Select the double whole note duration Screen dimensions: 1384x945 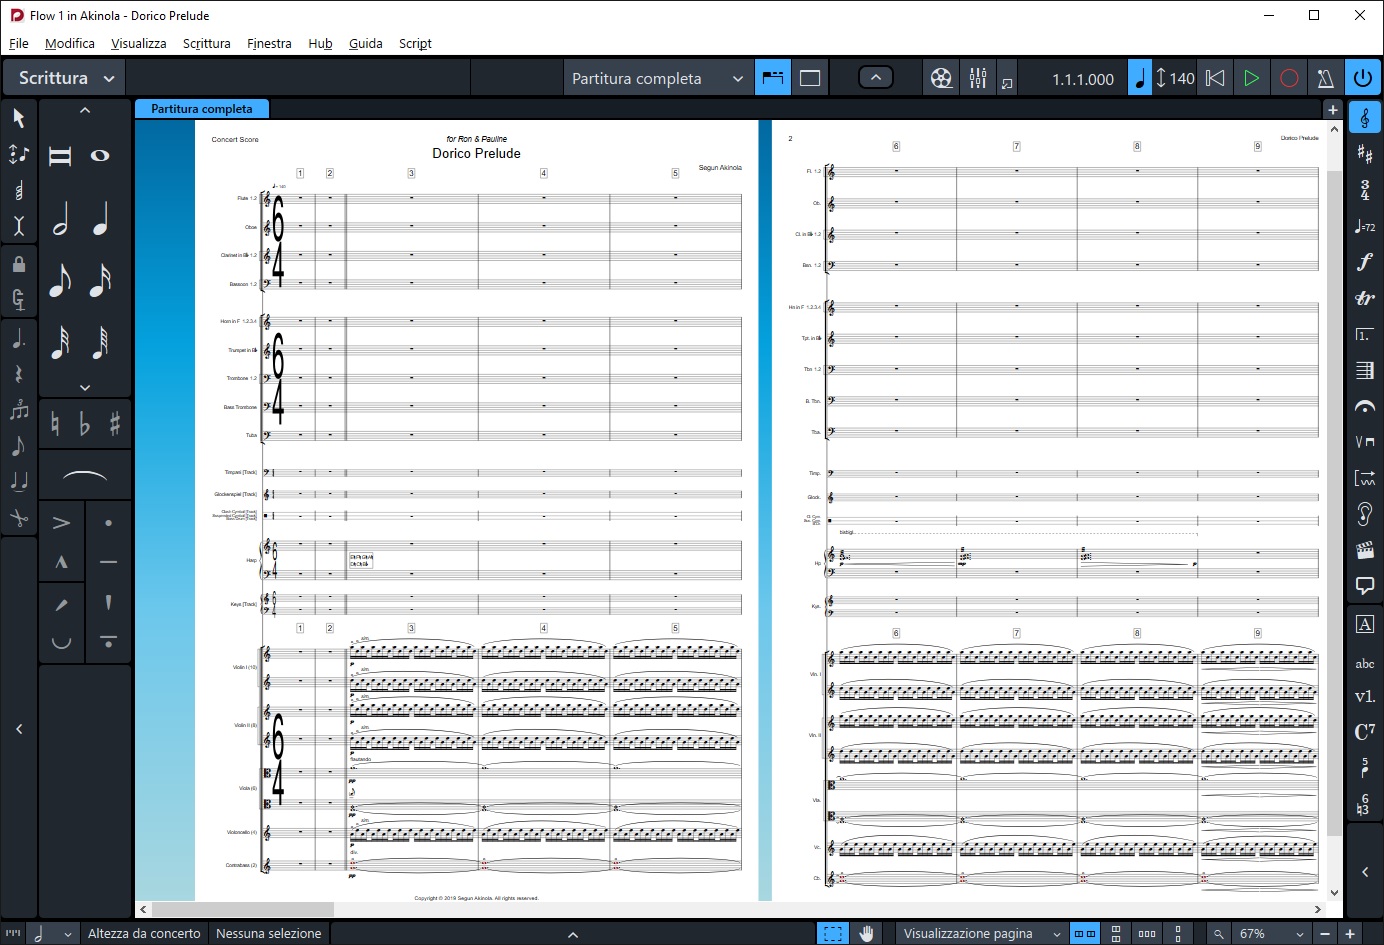coord(61,156)
